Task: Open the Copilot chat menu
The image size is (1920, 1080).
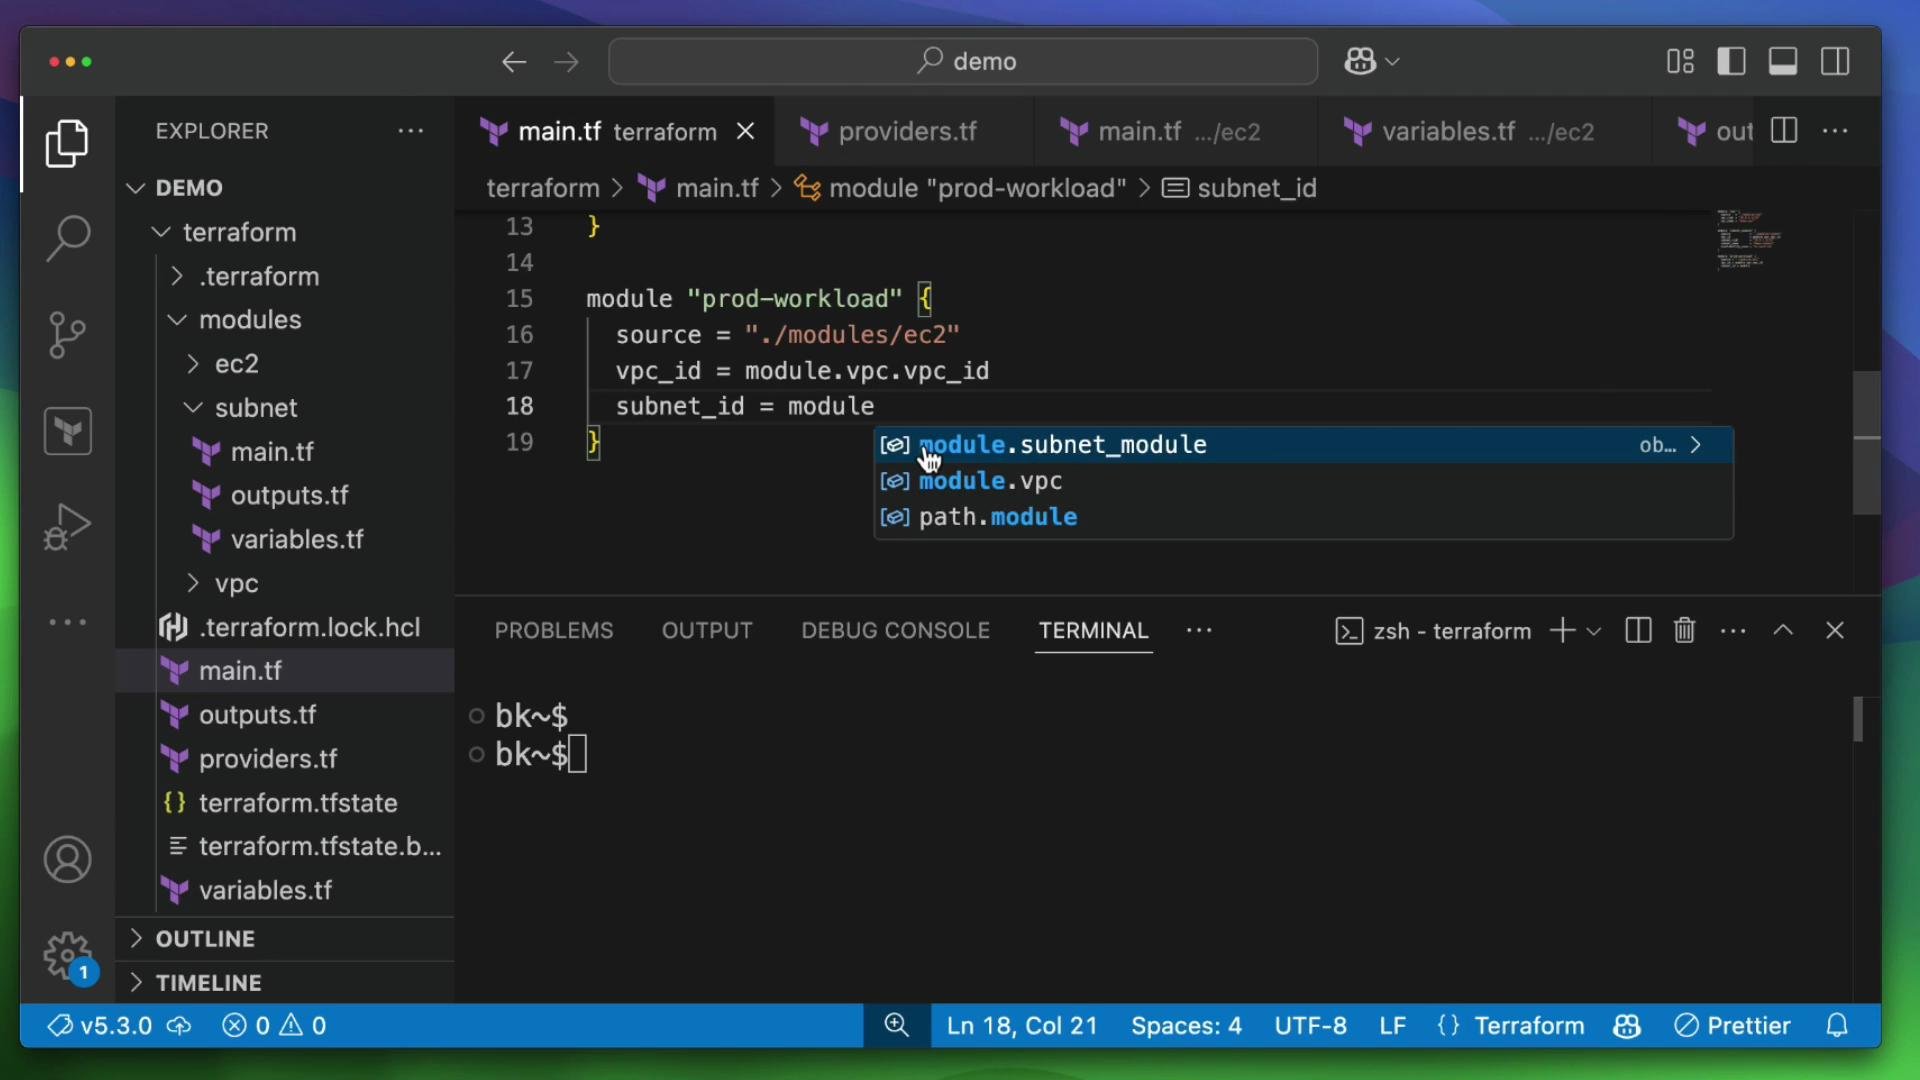Action: 1371,62
